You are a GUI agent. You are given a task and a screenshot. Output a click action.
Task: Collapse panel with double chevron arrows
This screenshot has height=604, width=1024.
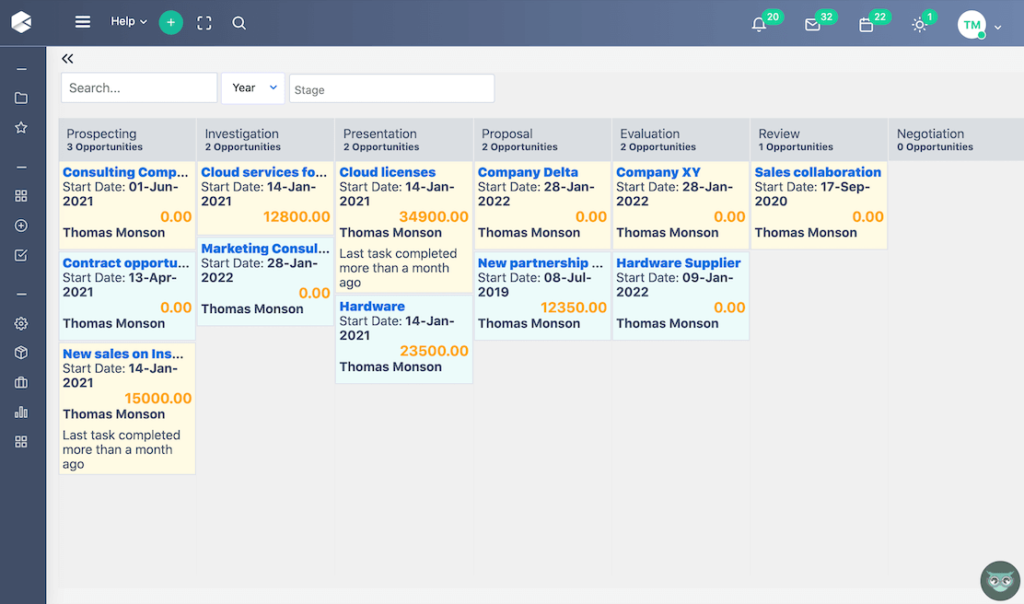[68, 59]
